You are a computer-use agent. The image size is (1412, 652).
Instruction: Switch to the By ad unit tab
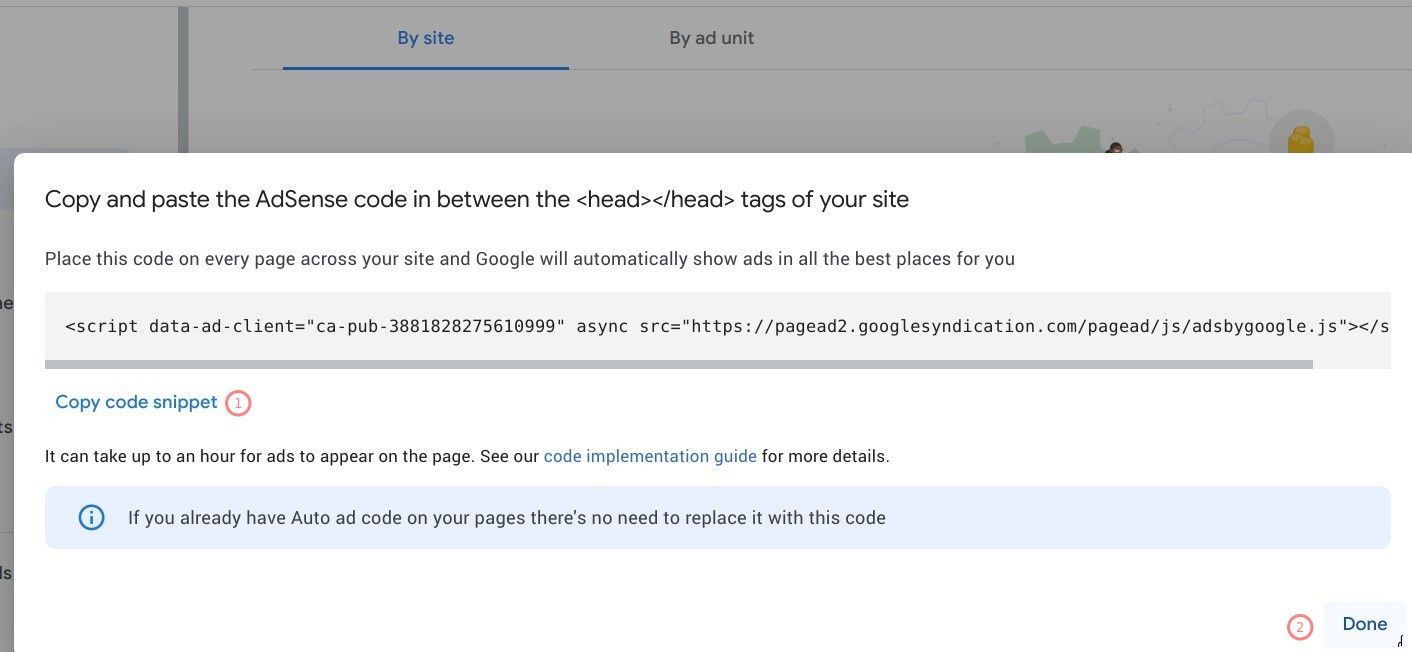711,39
